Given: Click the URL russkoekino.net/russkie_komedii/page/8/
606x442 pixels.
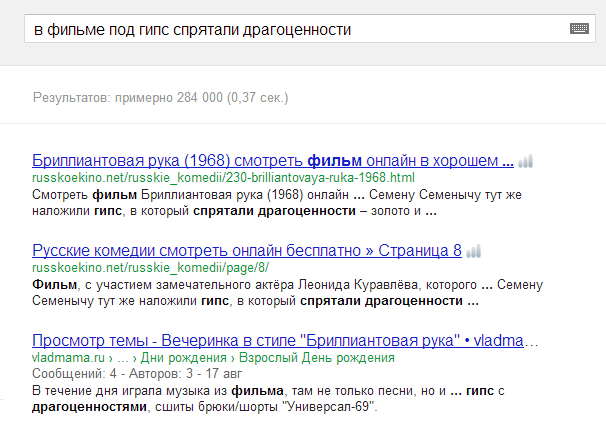Looking at the screenshot, I should coord(150,268).
